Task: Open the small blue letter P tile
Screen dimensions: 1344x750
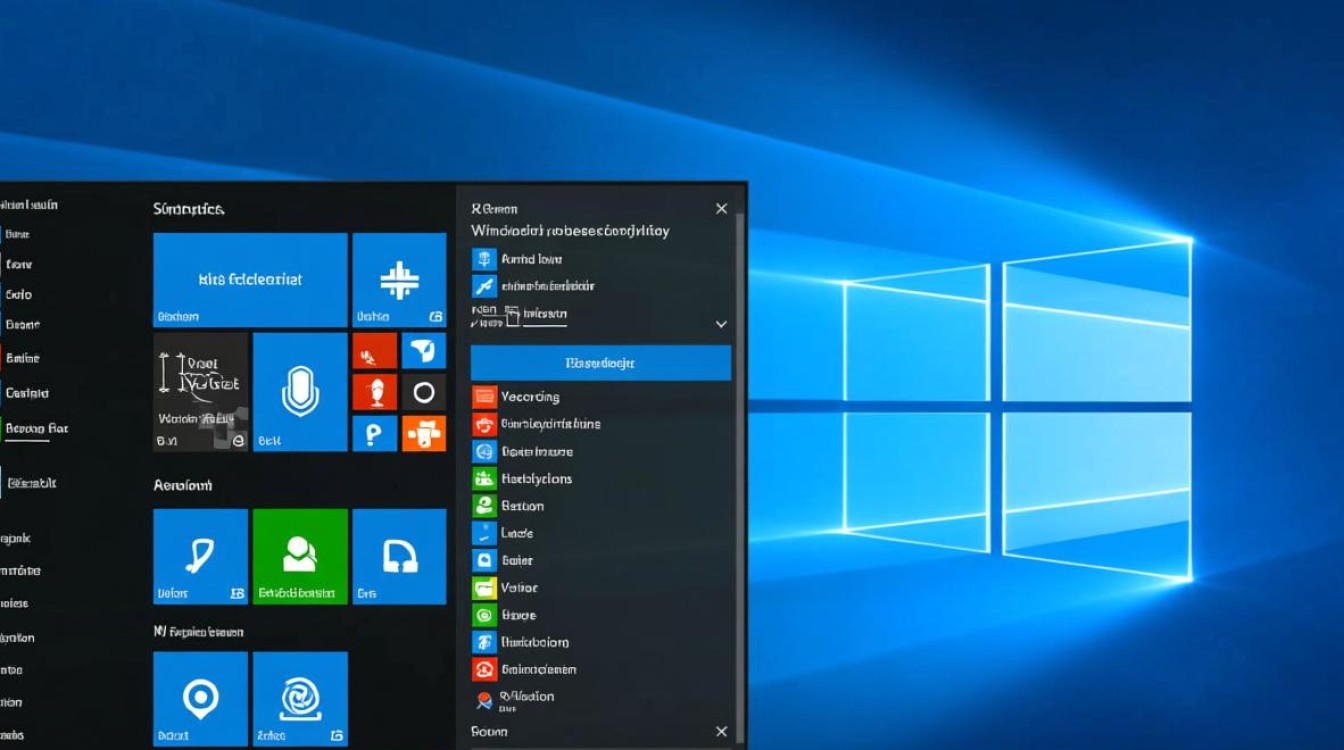Action: (x=375, y=434)
